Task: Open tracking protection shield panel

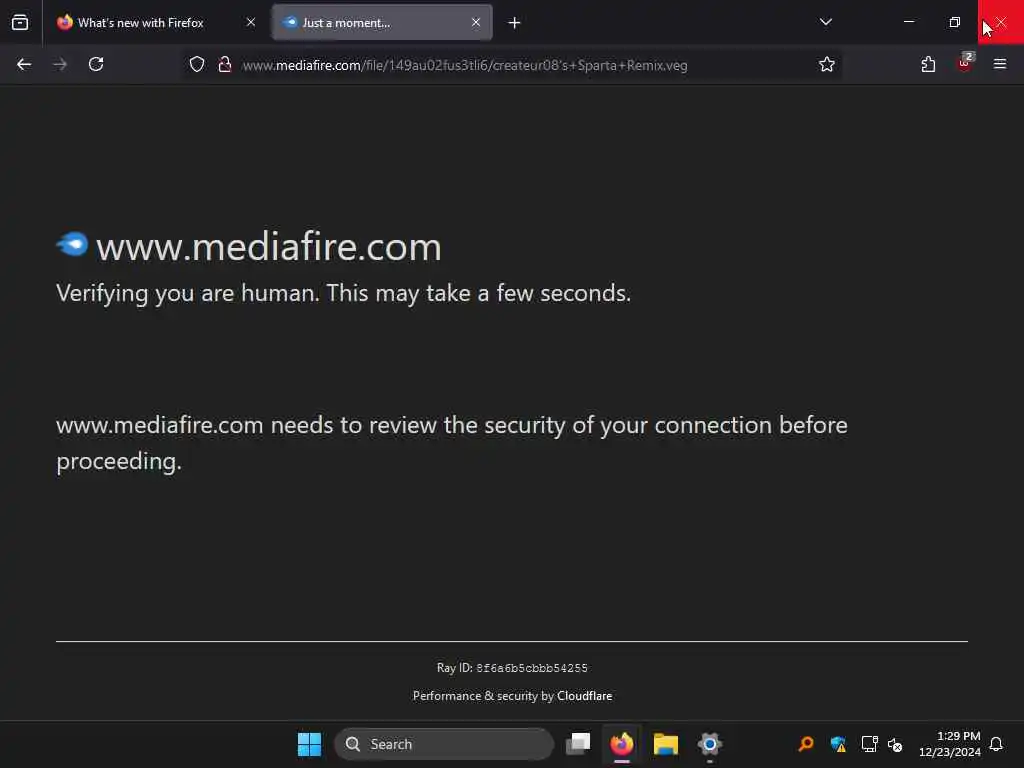Action: click(x=197, y=65)
